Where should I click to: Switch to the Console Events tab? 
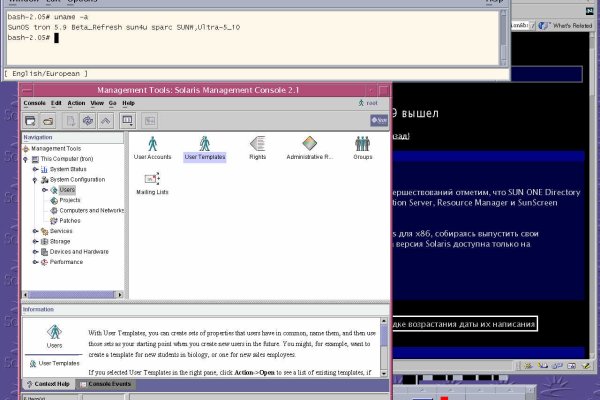pyautogui.click(x=106, y=384)
